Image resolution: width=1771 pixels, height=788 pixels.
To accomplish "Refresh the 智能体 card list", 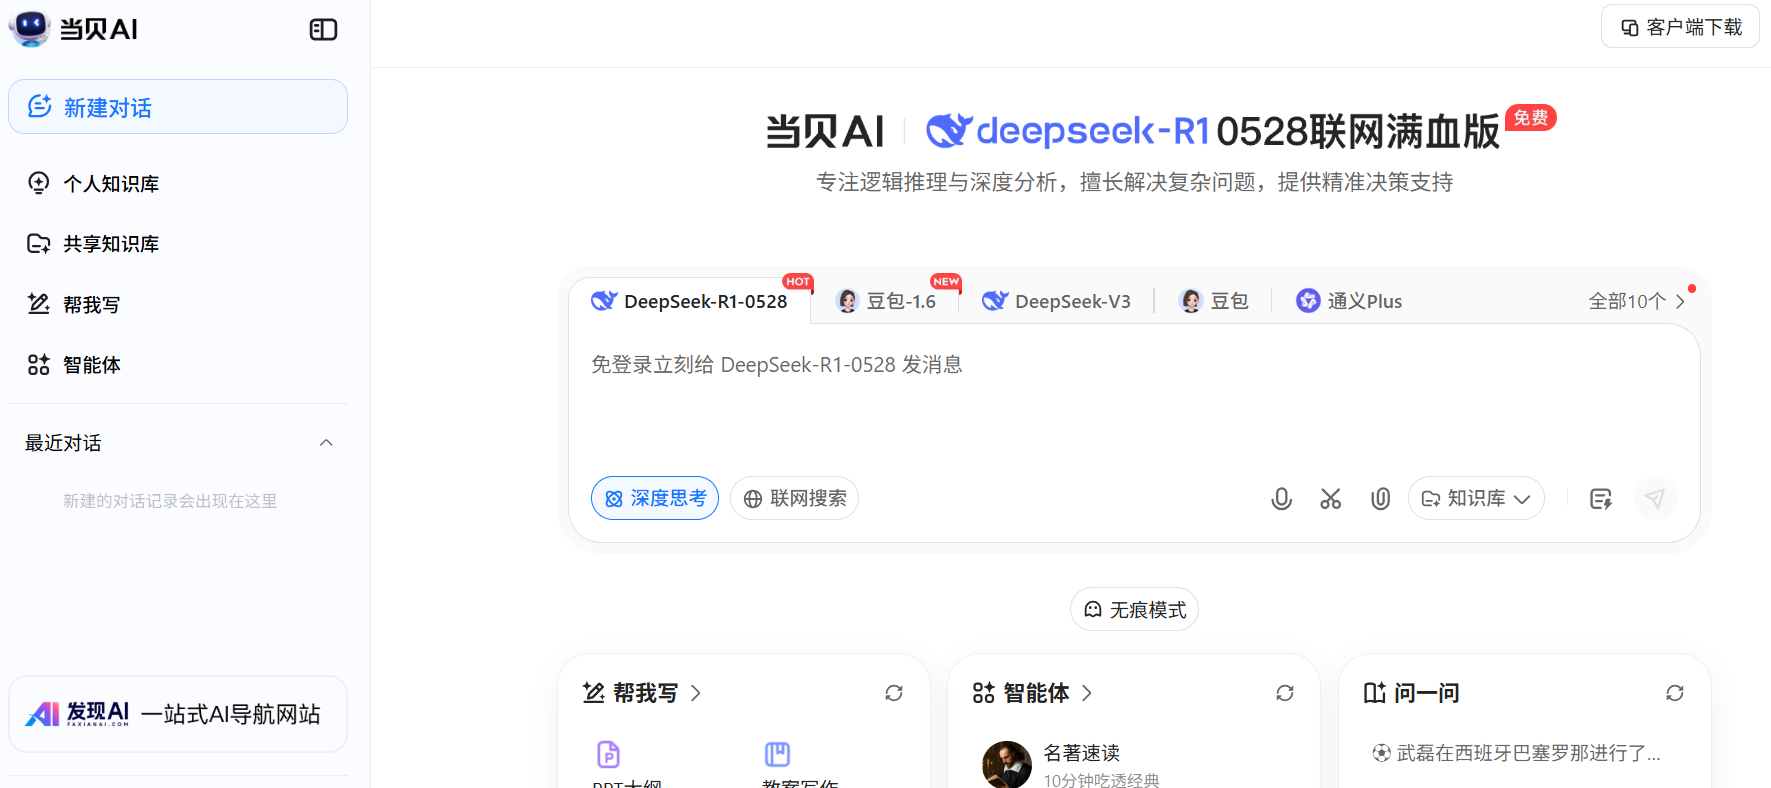I will click(1284, 693).
